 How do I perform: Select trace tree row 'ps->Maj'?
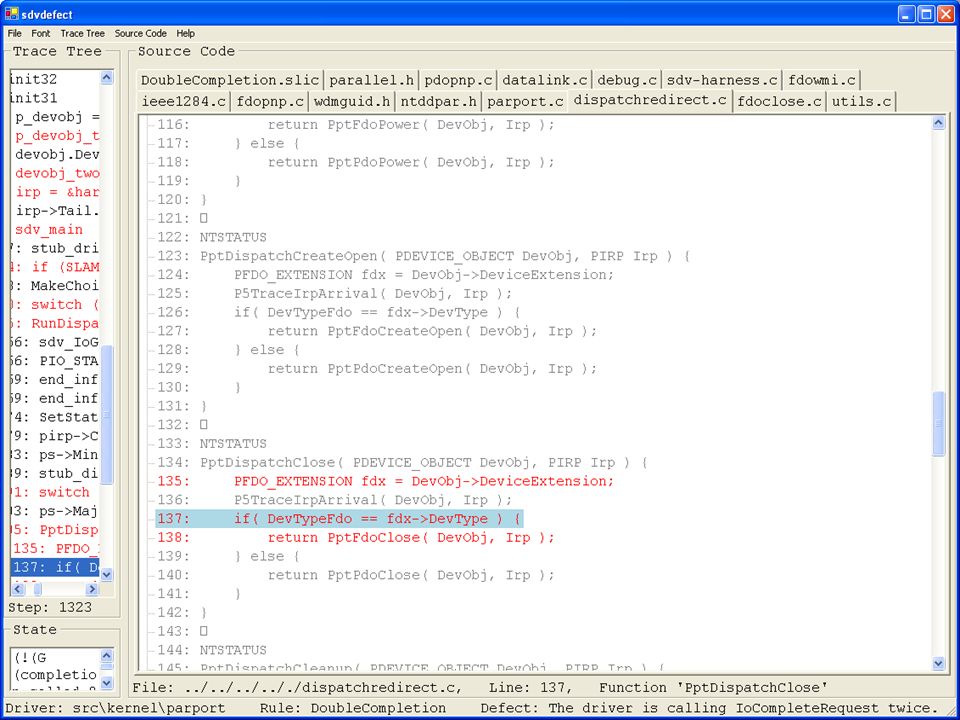[55, 511]
